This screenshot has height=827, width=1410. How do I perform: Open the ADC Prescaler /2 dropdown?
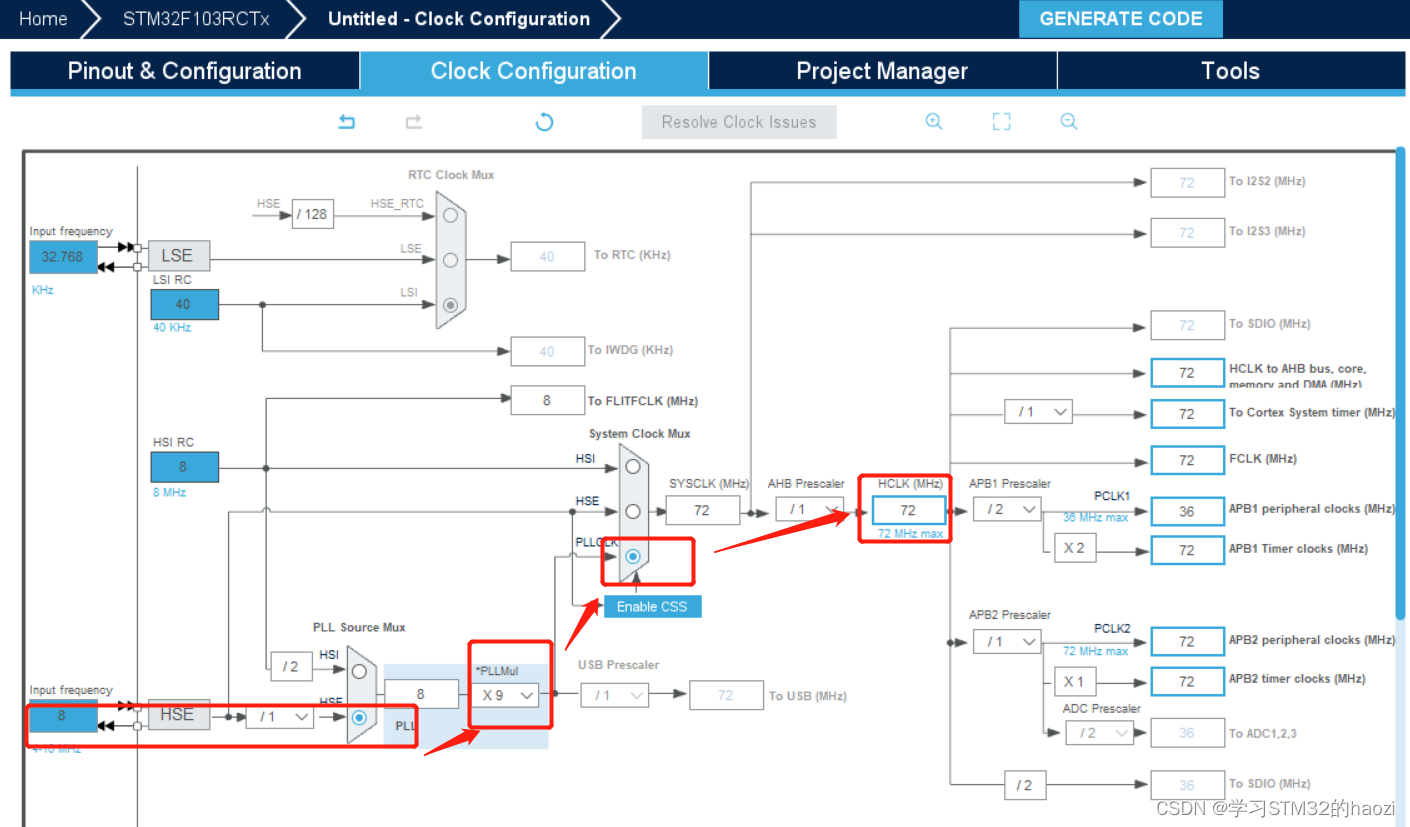coord(1099,733)
